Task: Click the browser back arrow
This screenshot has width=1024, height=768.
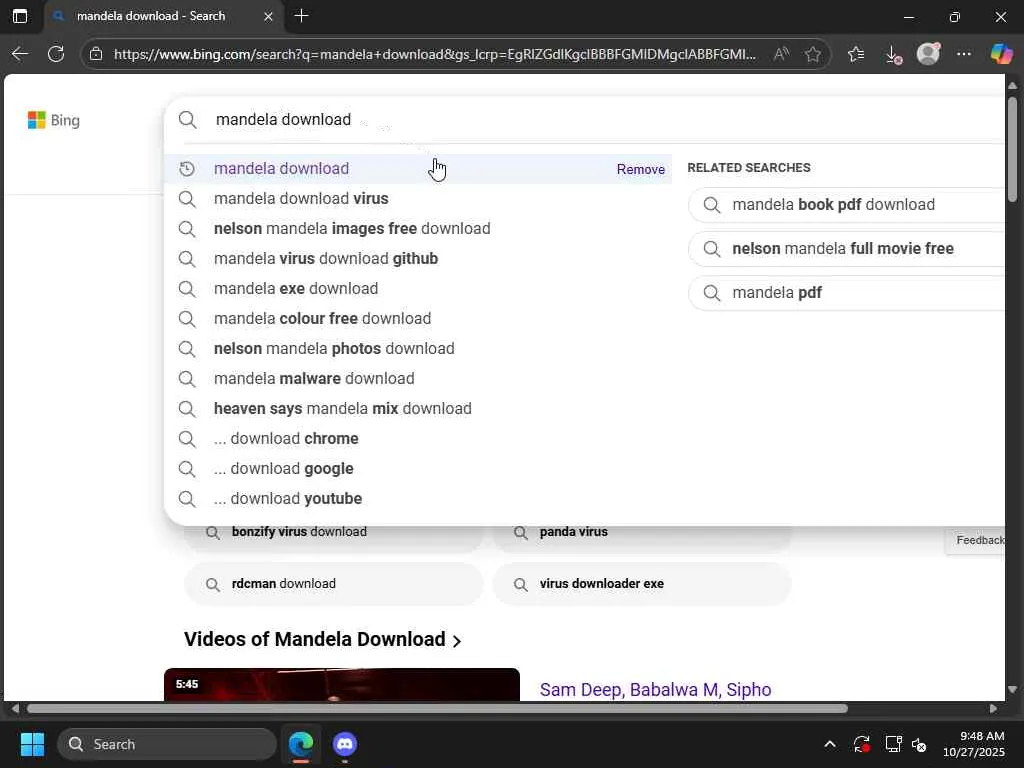Action: 20,54
